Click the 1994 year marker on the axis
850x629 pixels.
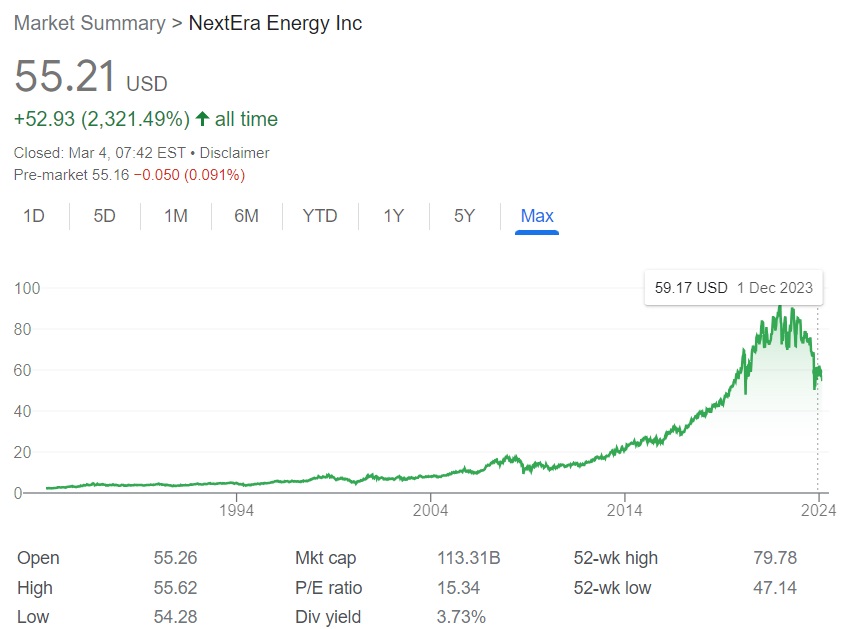pos(236,510)
